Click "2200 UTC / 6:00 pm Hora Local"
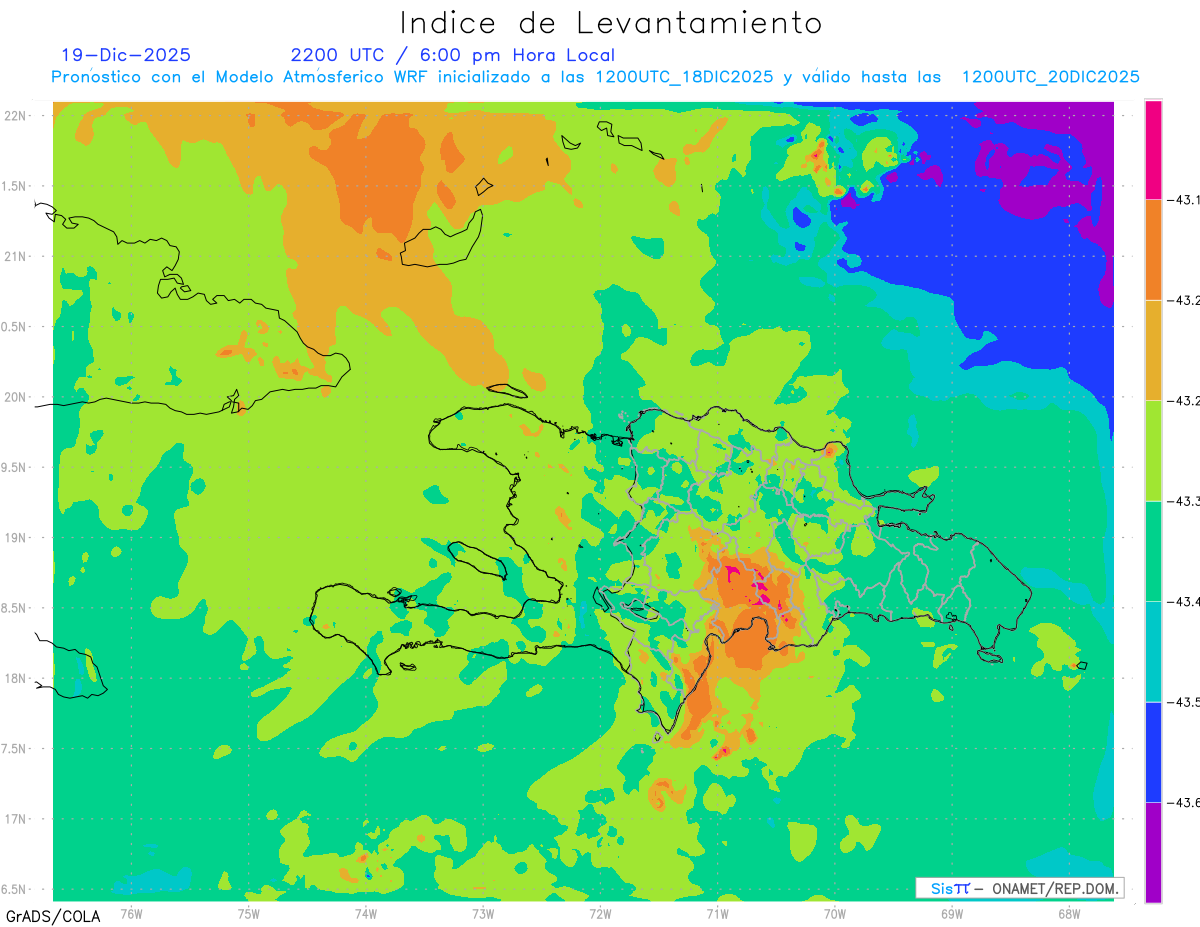The image size is (1200, 927). tap(453, 55)
